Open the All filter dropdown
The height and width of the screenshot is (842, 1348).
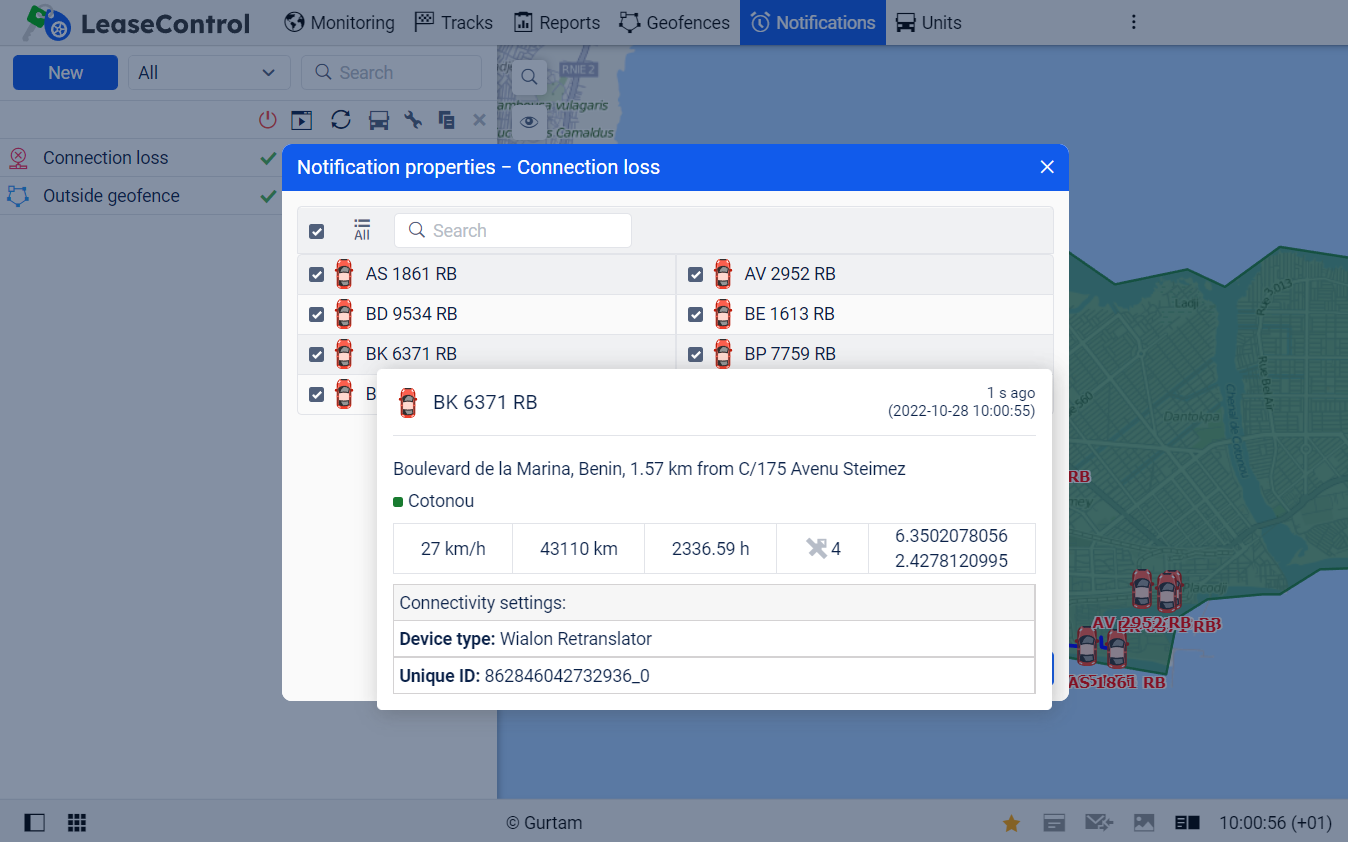pyautogui.click(x=209, y=73)
